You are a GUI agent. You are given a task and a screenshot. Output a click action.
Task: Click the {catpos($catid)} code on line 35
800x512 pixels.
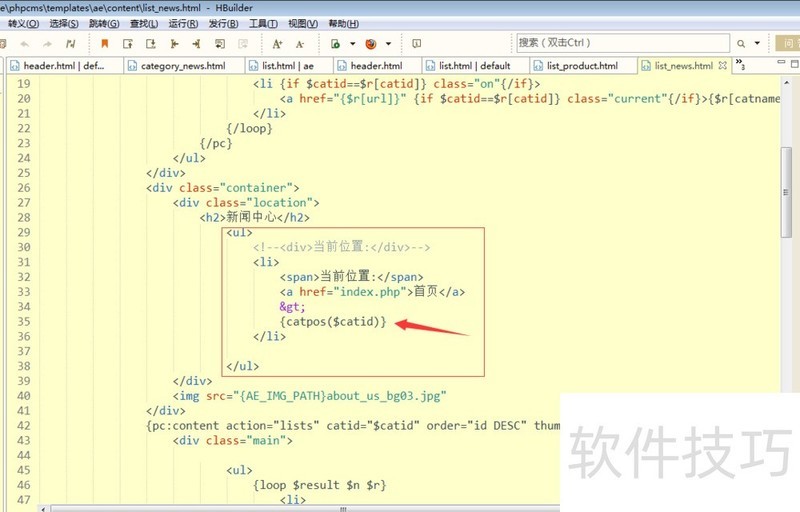[x=333, y=322]
